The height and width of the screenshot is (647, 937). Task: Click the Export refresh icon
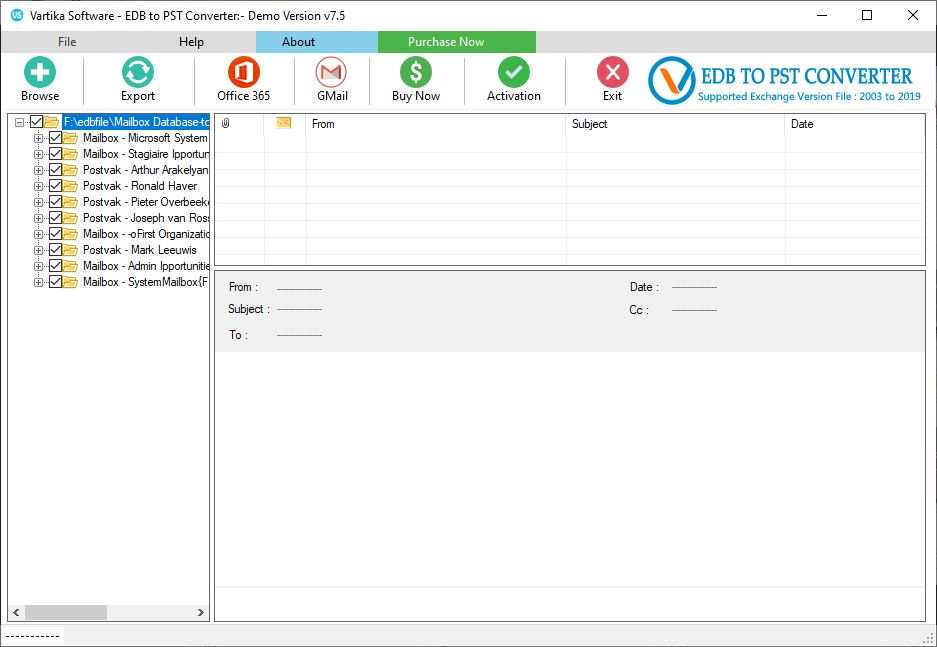(x=138, y=72)
